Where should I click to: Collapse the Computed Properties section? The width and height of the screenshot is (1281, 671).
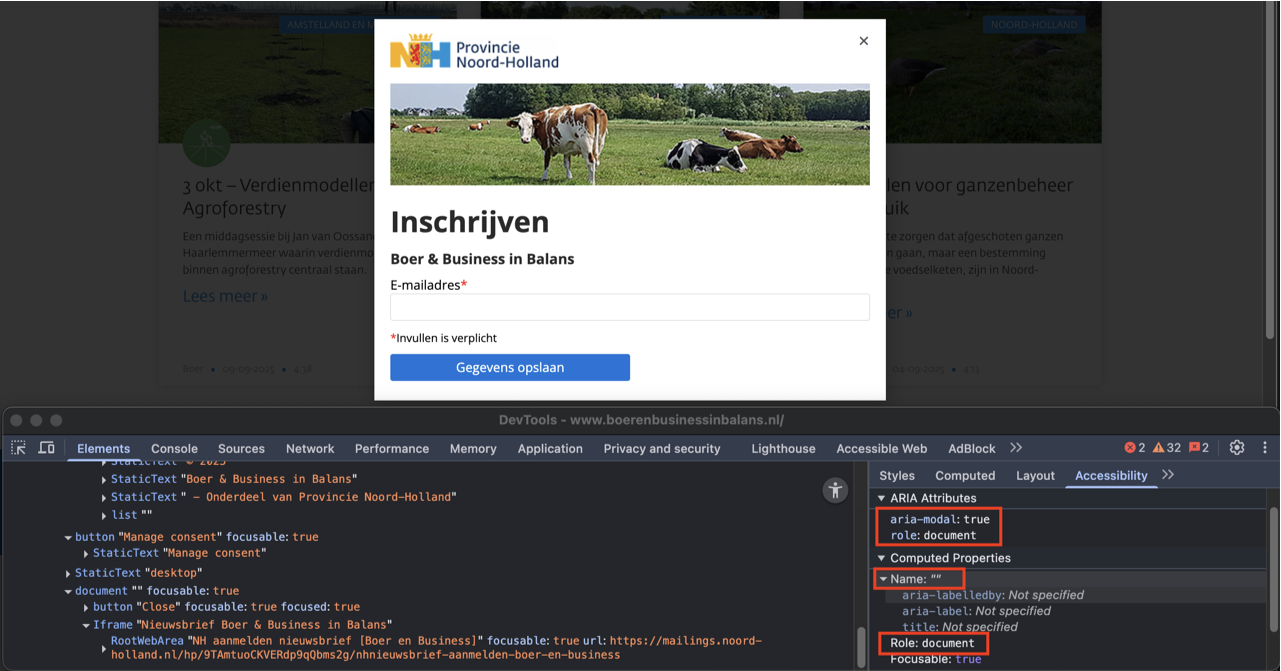881,558
